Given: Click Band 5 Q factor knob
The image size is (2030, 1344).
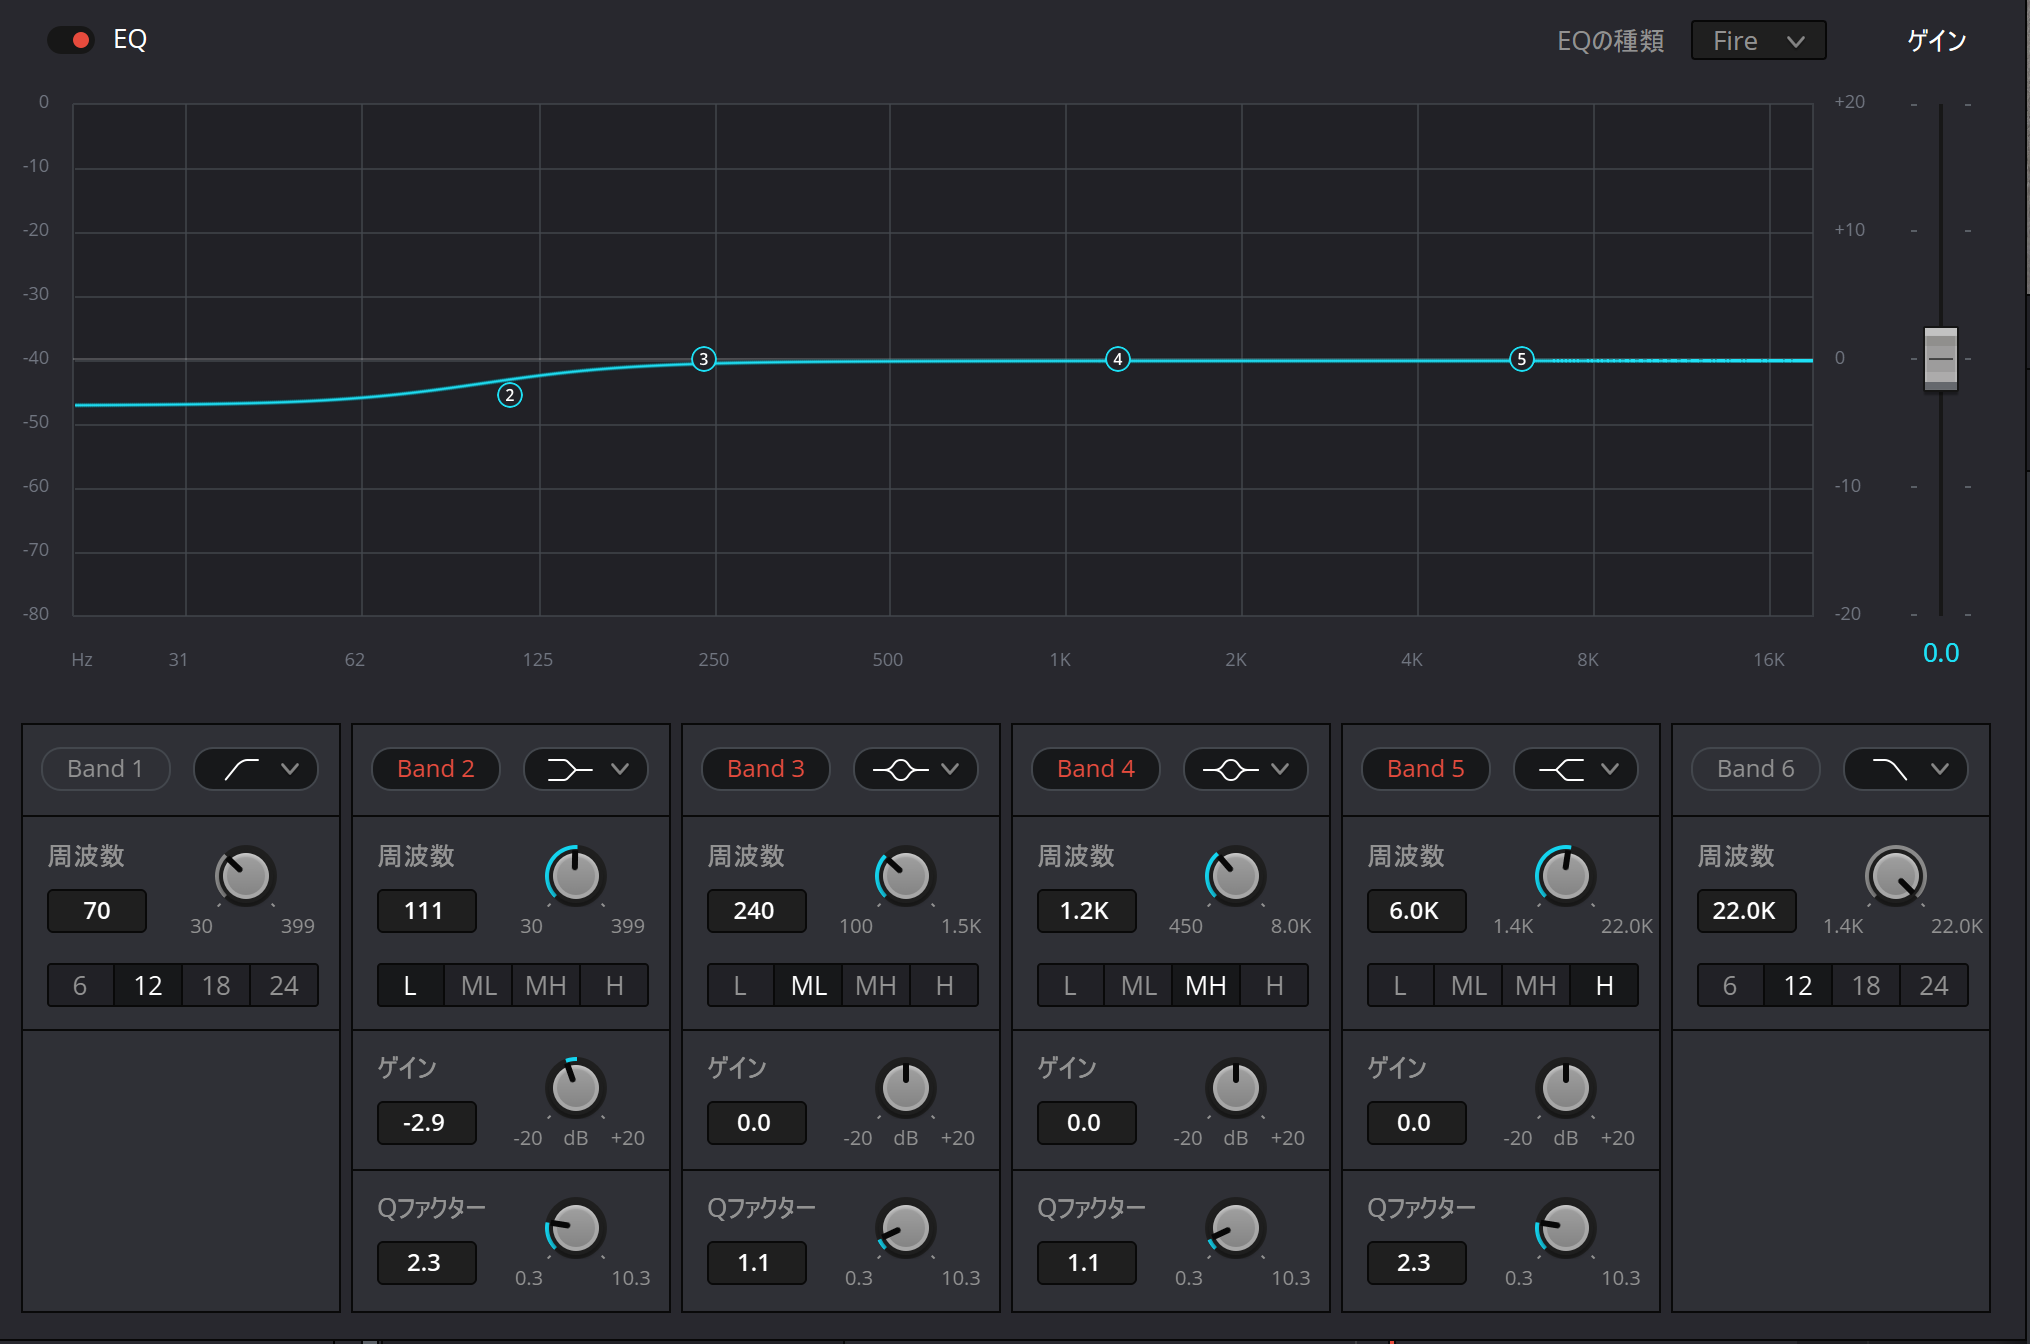Looking at the screenshot, I should point(1565,1228).
